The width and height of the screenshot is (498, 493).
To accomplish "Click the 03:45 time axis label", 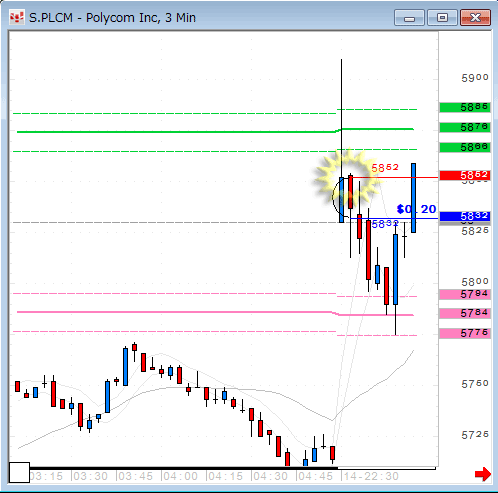I will 136,476.
